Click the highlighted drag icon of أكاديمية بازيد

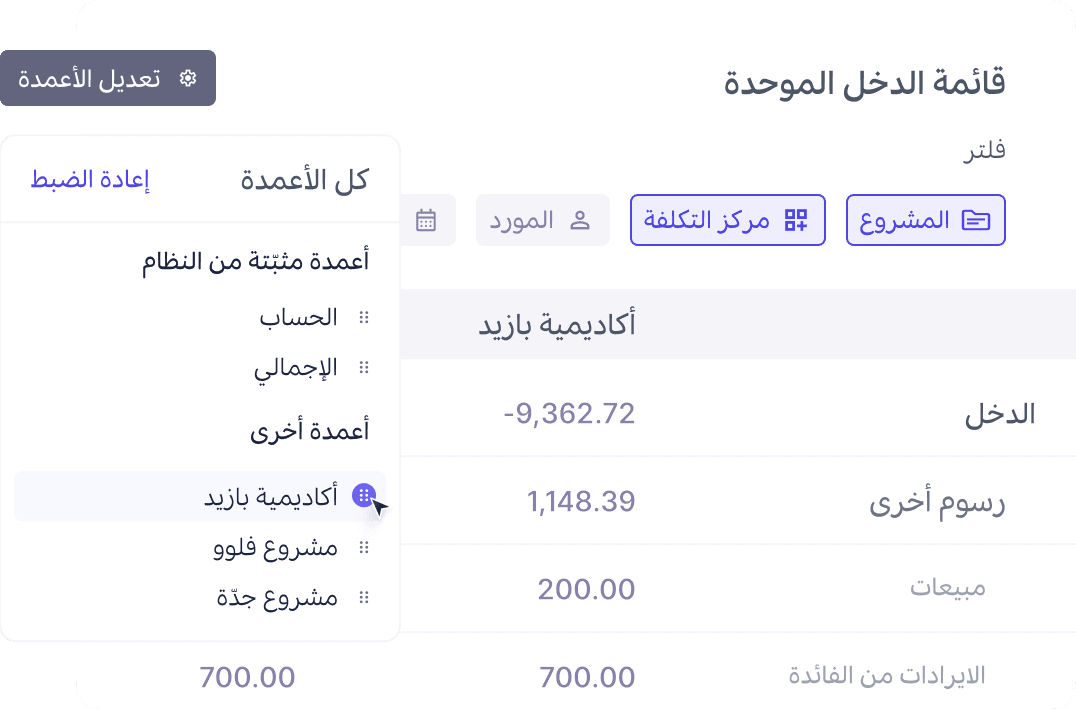pos(363,495)
